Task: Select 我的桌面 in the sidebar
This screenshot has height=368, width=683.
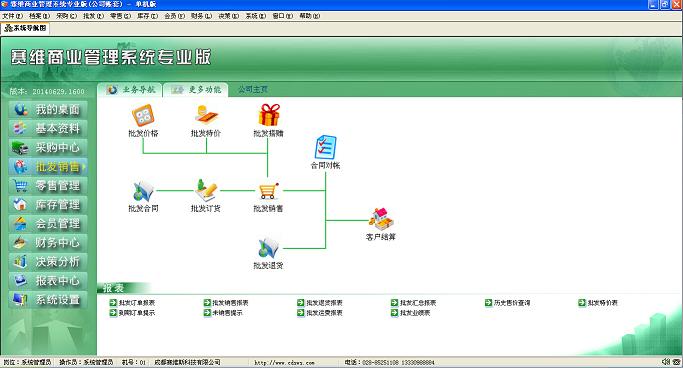Action: 48,109
